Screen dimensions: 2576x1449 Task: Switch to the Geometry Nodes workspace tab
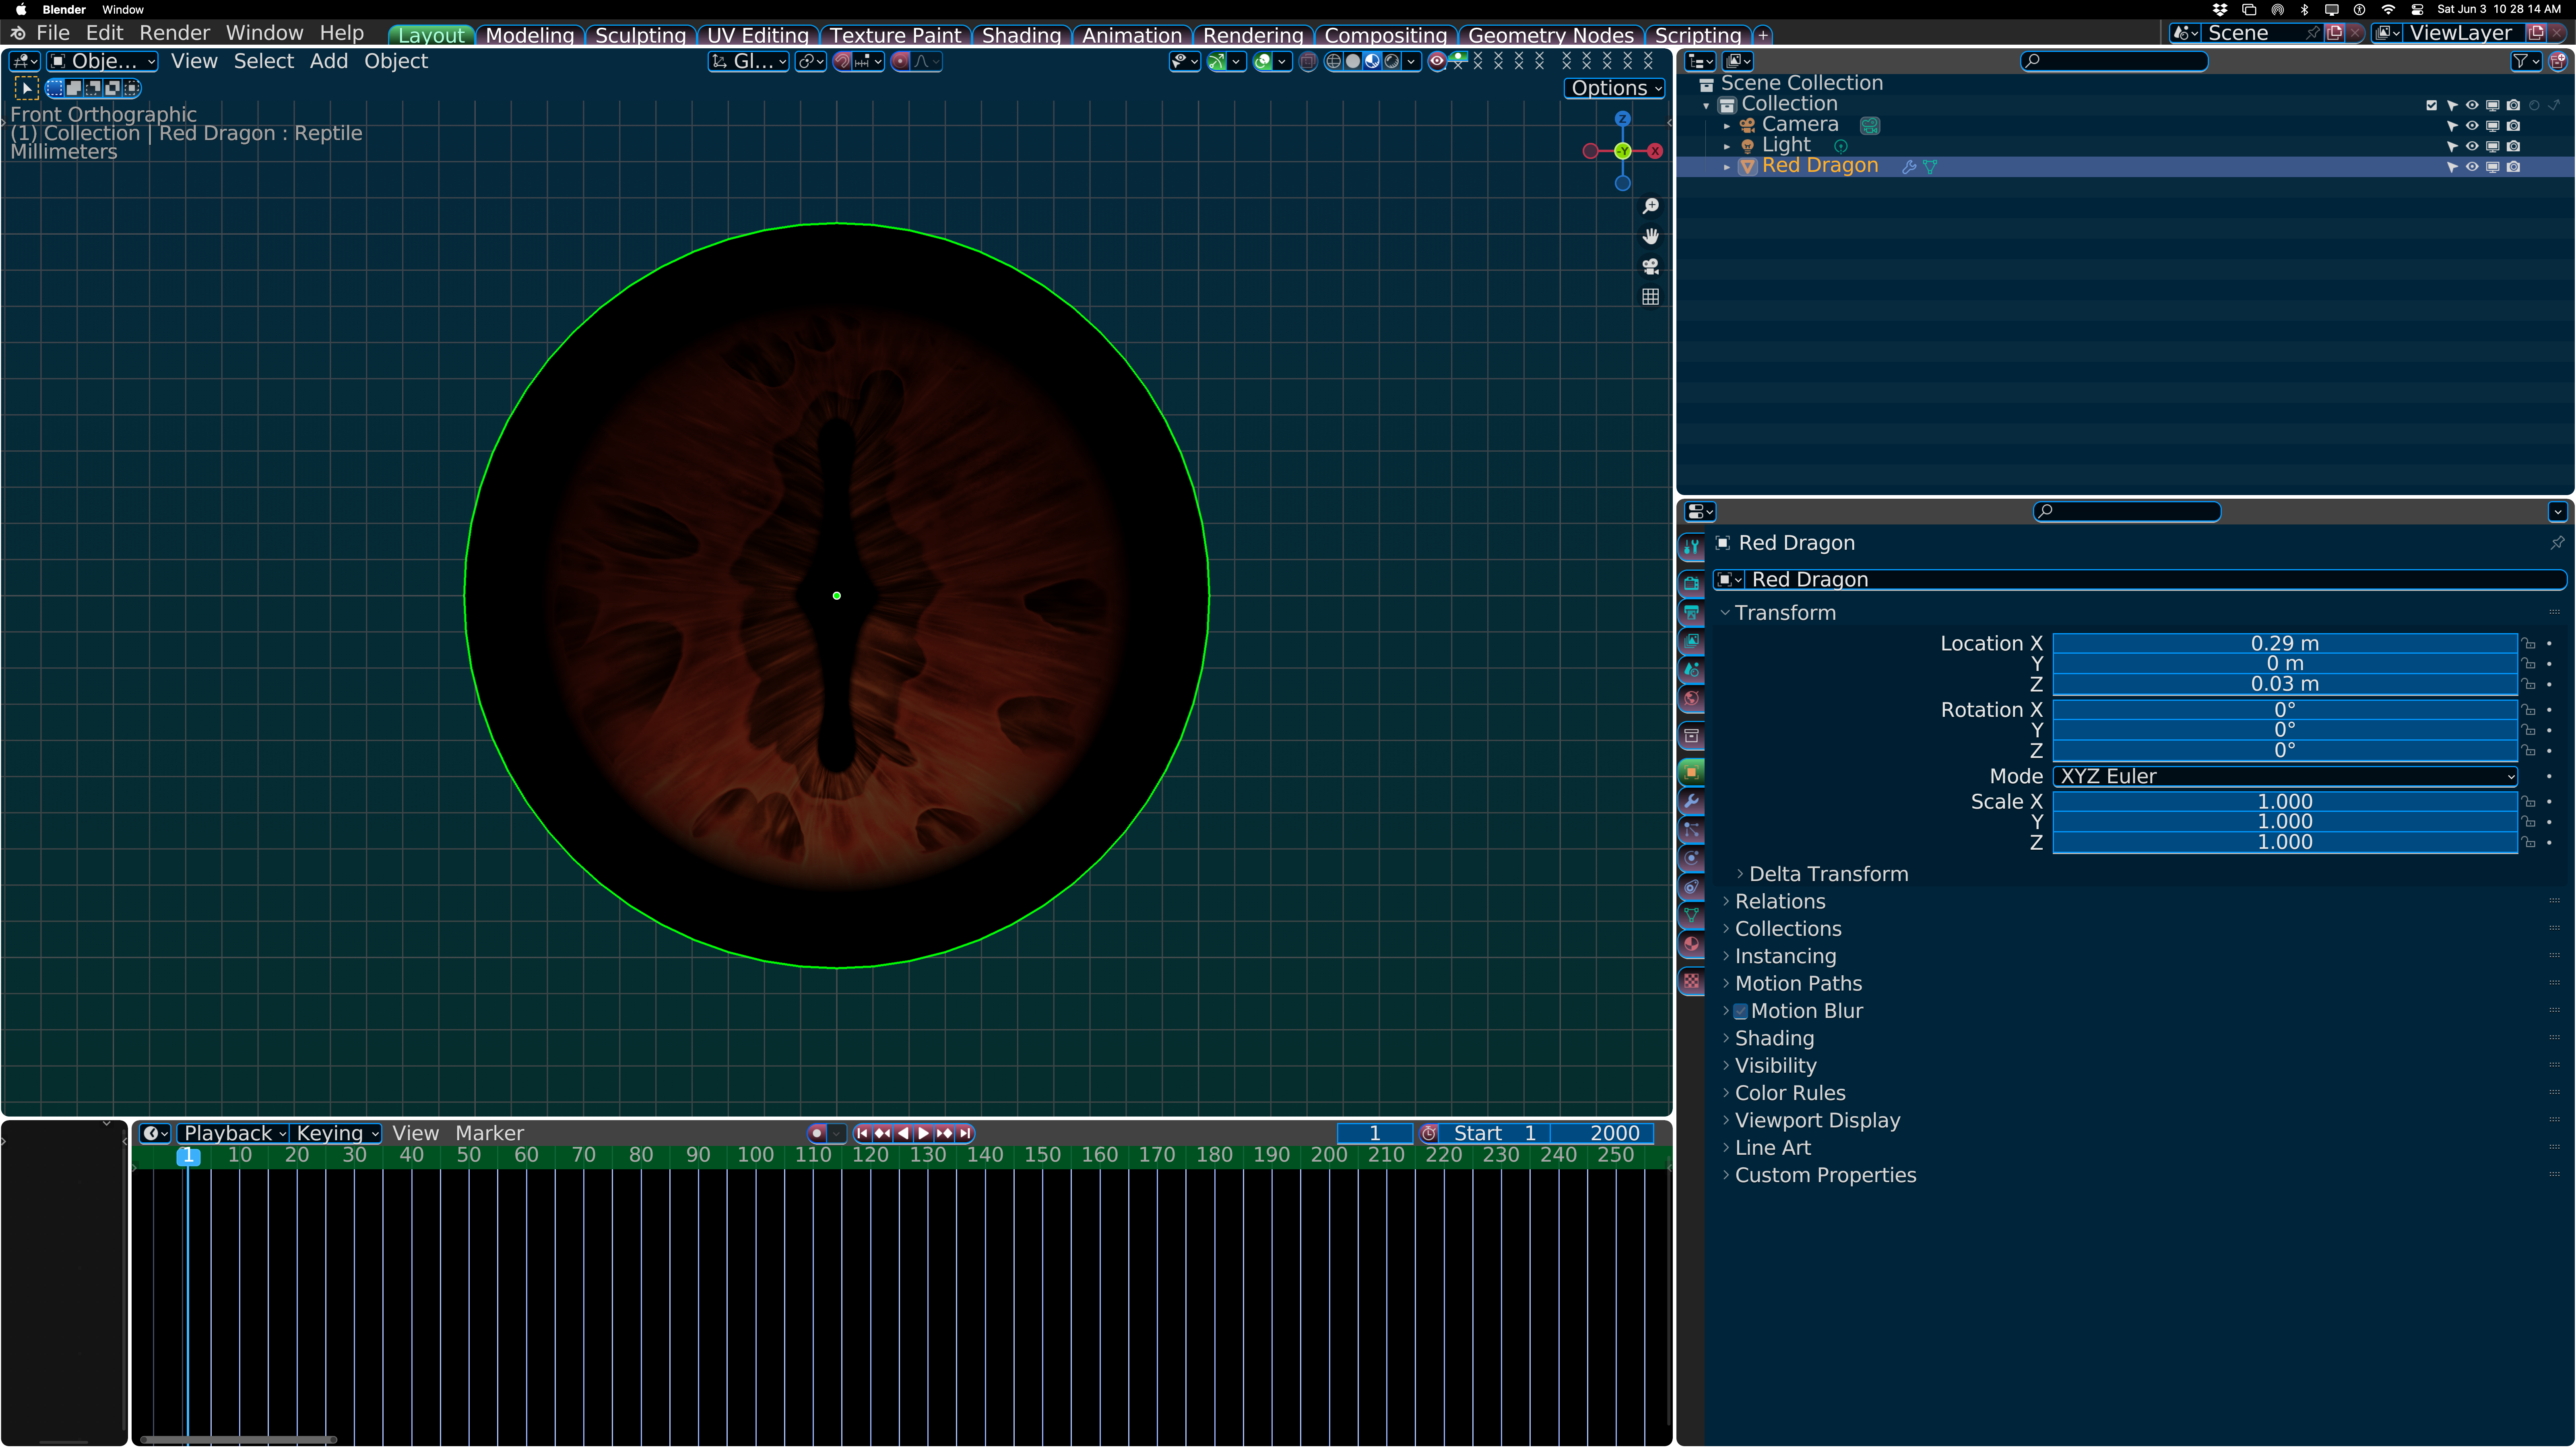1551,35
